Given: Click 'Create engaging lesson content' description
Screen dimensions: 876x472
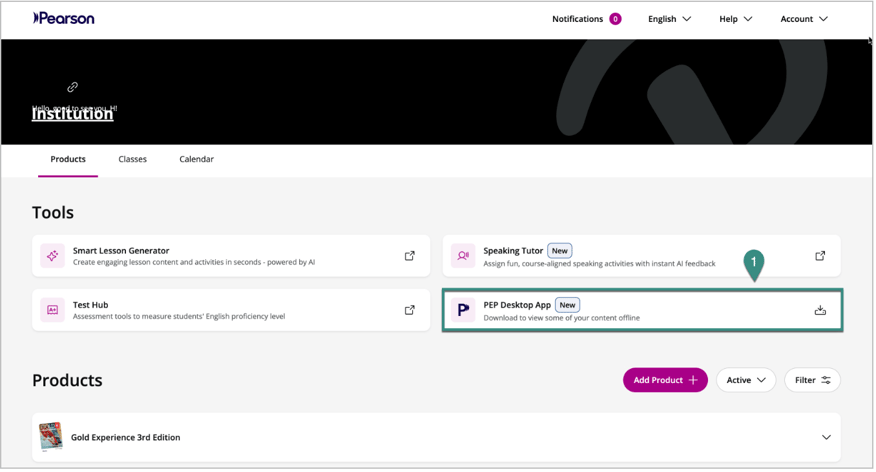Looking at the screenshot, I should [x=194, y=262].
